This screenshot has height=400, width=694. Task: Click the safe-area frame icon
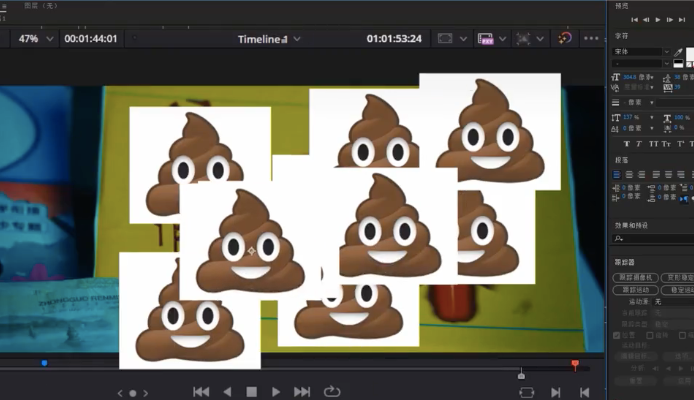[x=445, y=38]
